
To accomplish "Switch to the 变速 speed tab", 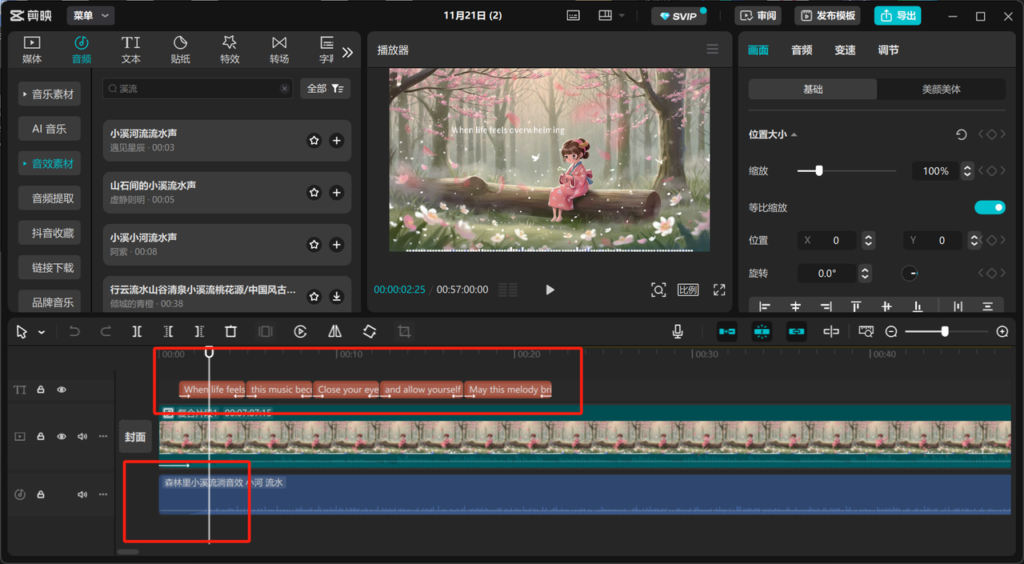I will tap(844, 50).
